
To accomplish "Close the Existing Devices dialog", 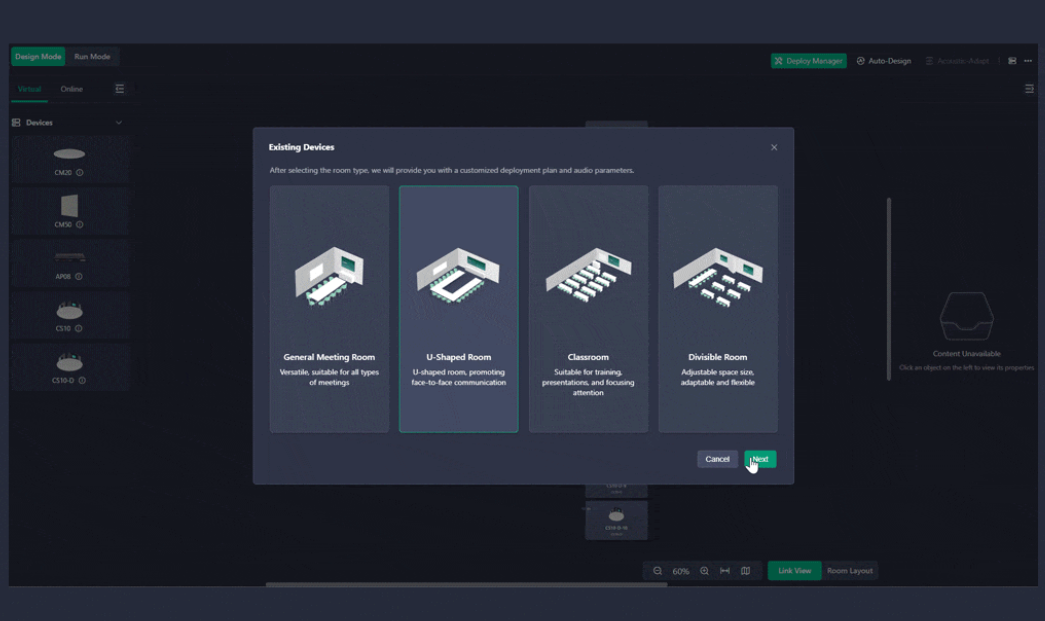I will coord(774,147).
